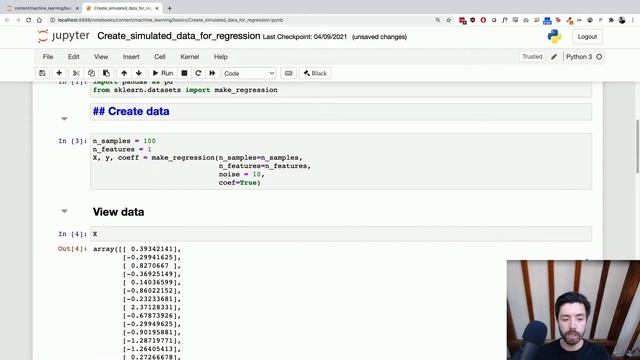
Task: Insert a cell below with plus icon
Action: (x=59, y=73)
